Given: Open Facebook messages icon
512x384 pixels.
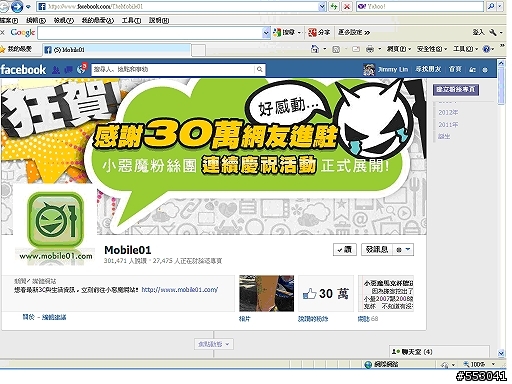Looking at the screenshot, I should [x=68, y=70].
